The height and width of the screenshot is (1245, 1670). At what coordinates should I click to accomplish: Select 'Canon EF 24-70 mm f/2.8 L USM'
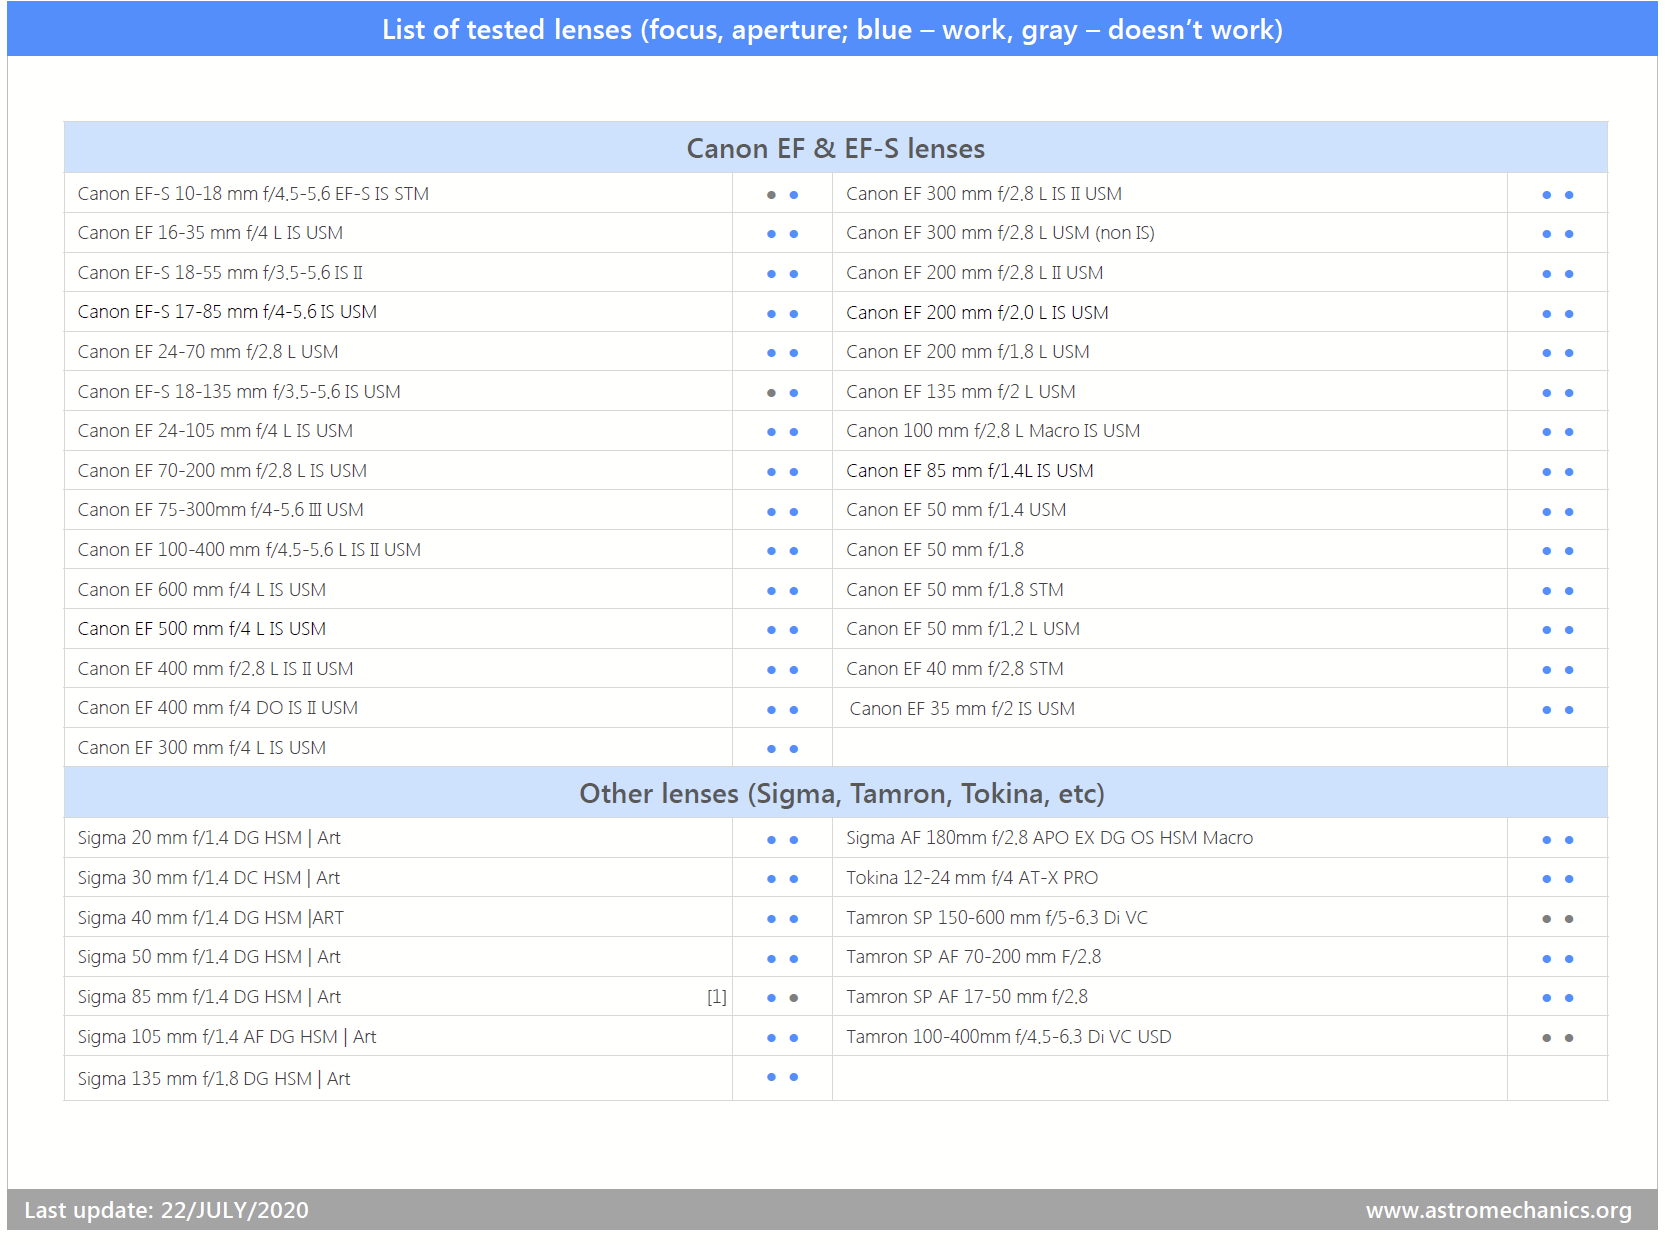208,352
